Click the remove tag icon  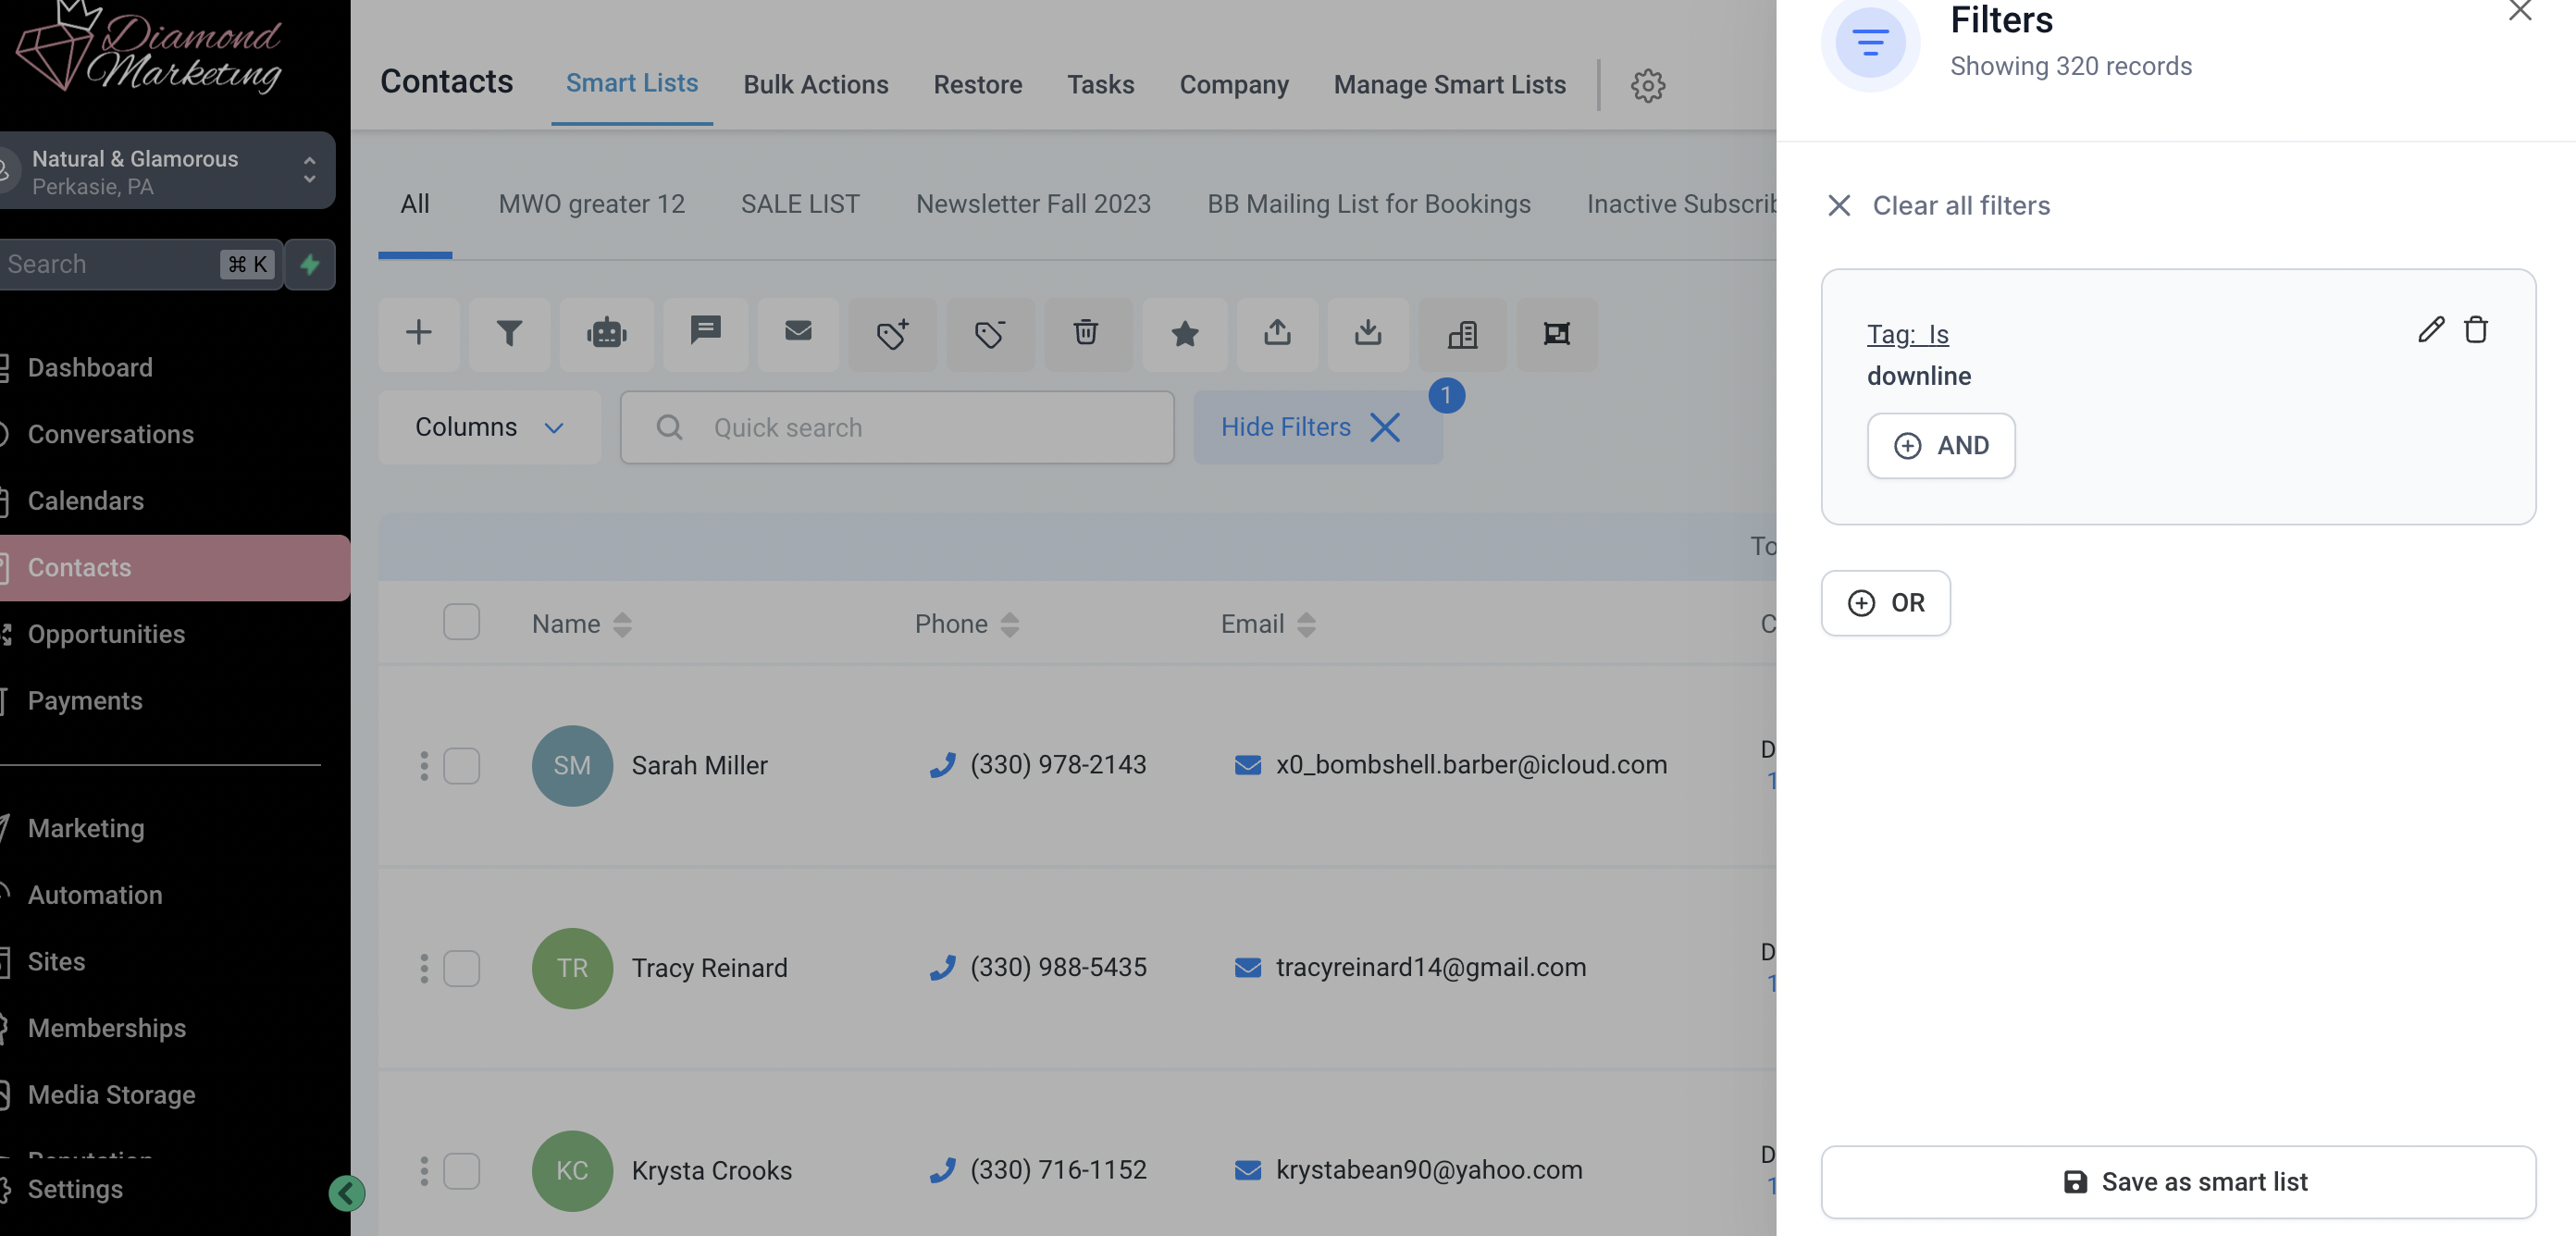click(x=989, y=333)
